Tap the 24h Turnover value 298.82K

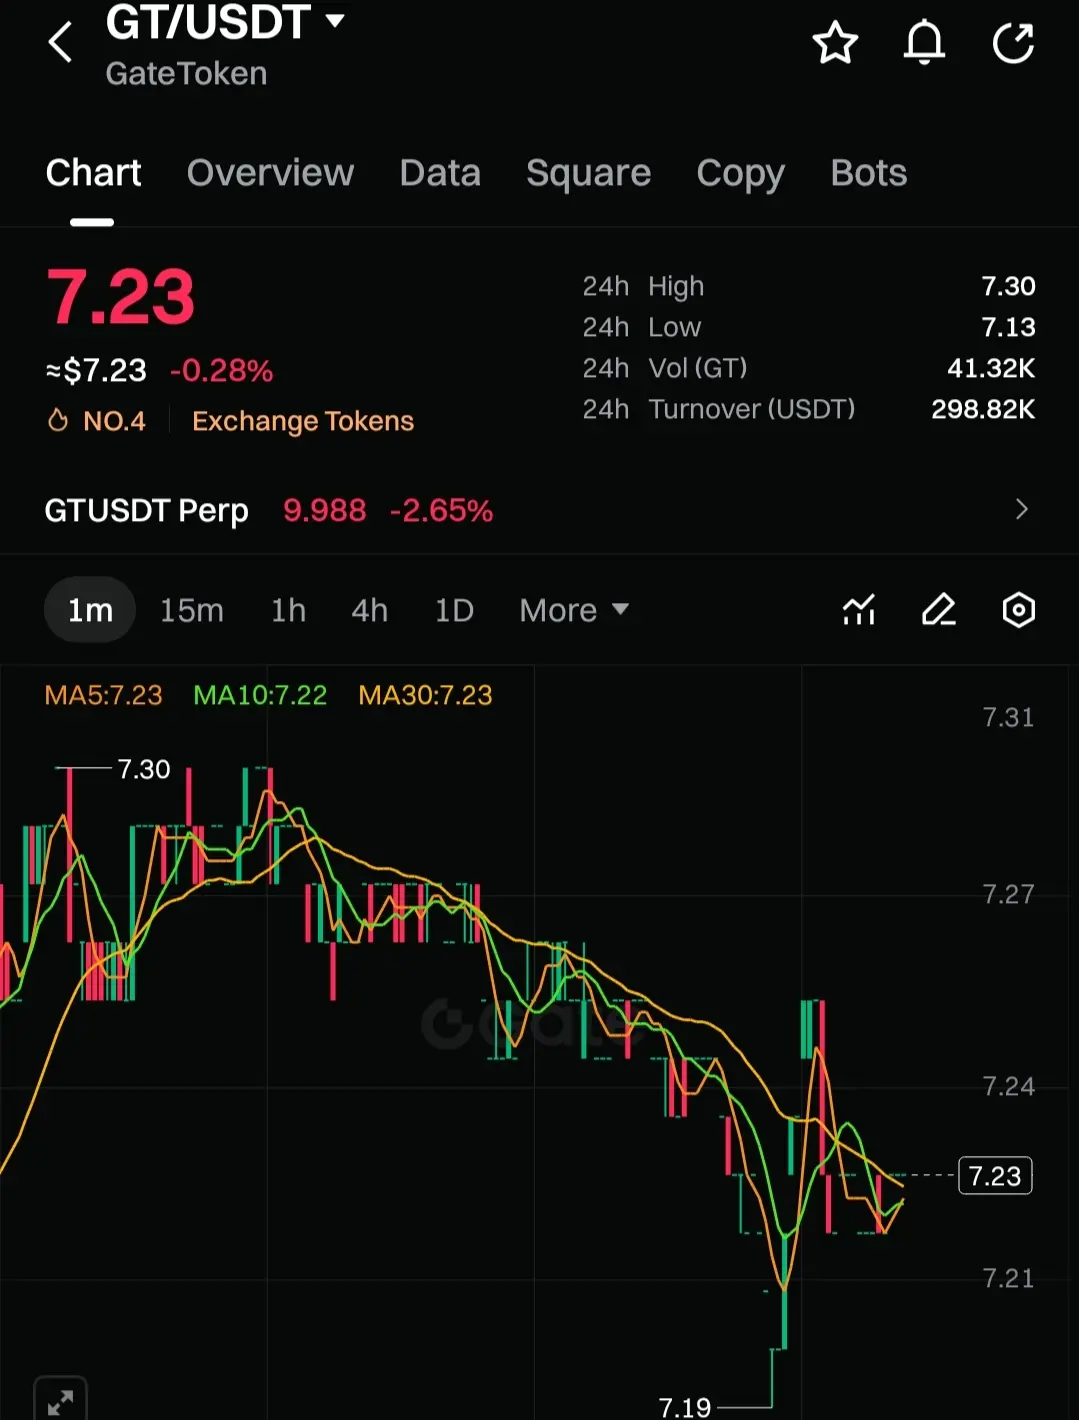point(983,409)
